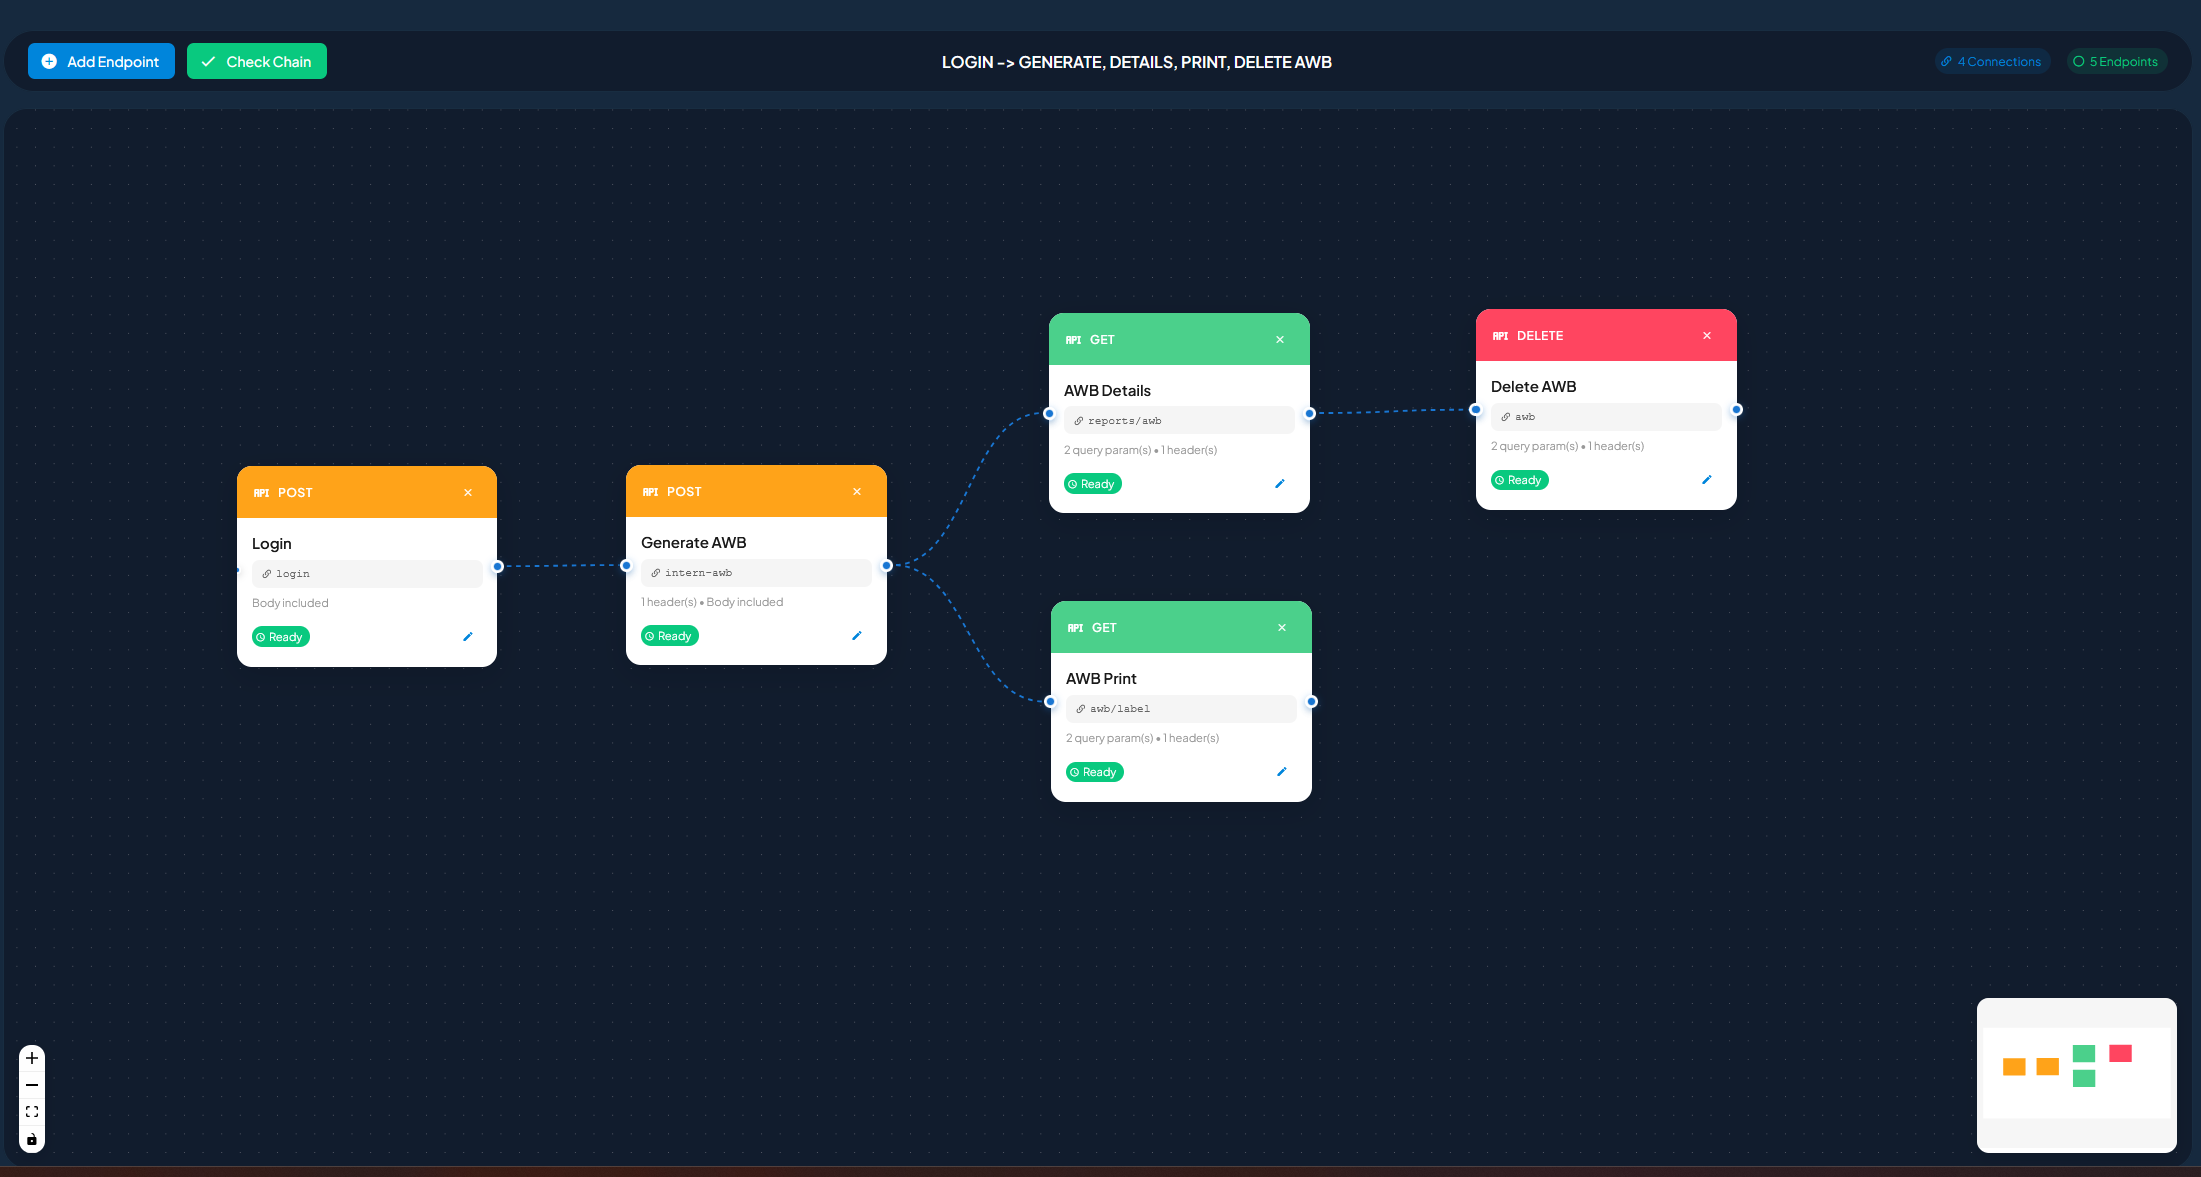Select the login path field
The height and width of the screenshot is (1177, 2201).
click(366, 573)
